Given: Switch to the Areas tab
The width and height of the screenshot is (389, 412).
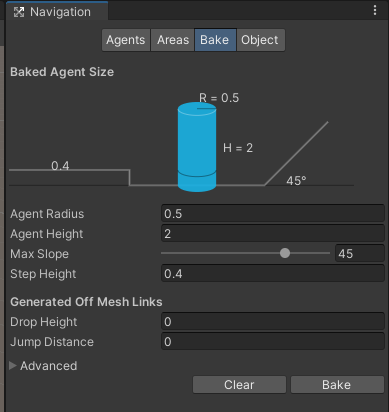Looking at the screenshot, I should click(x=173, y=40).
